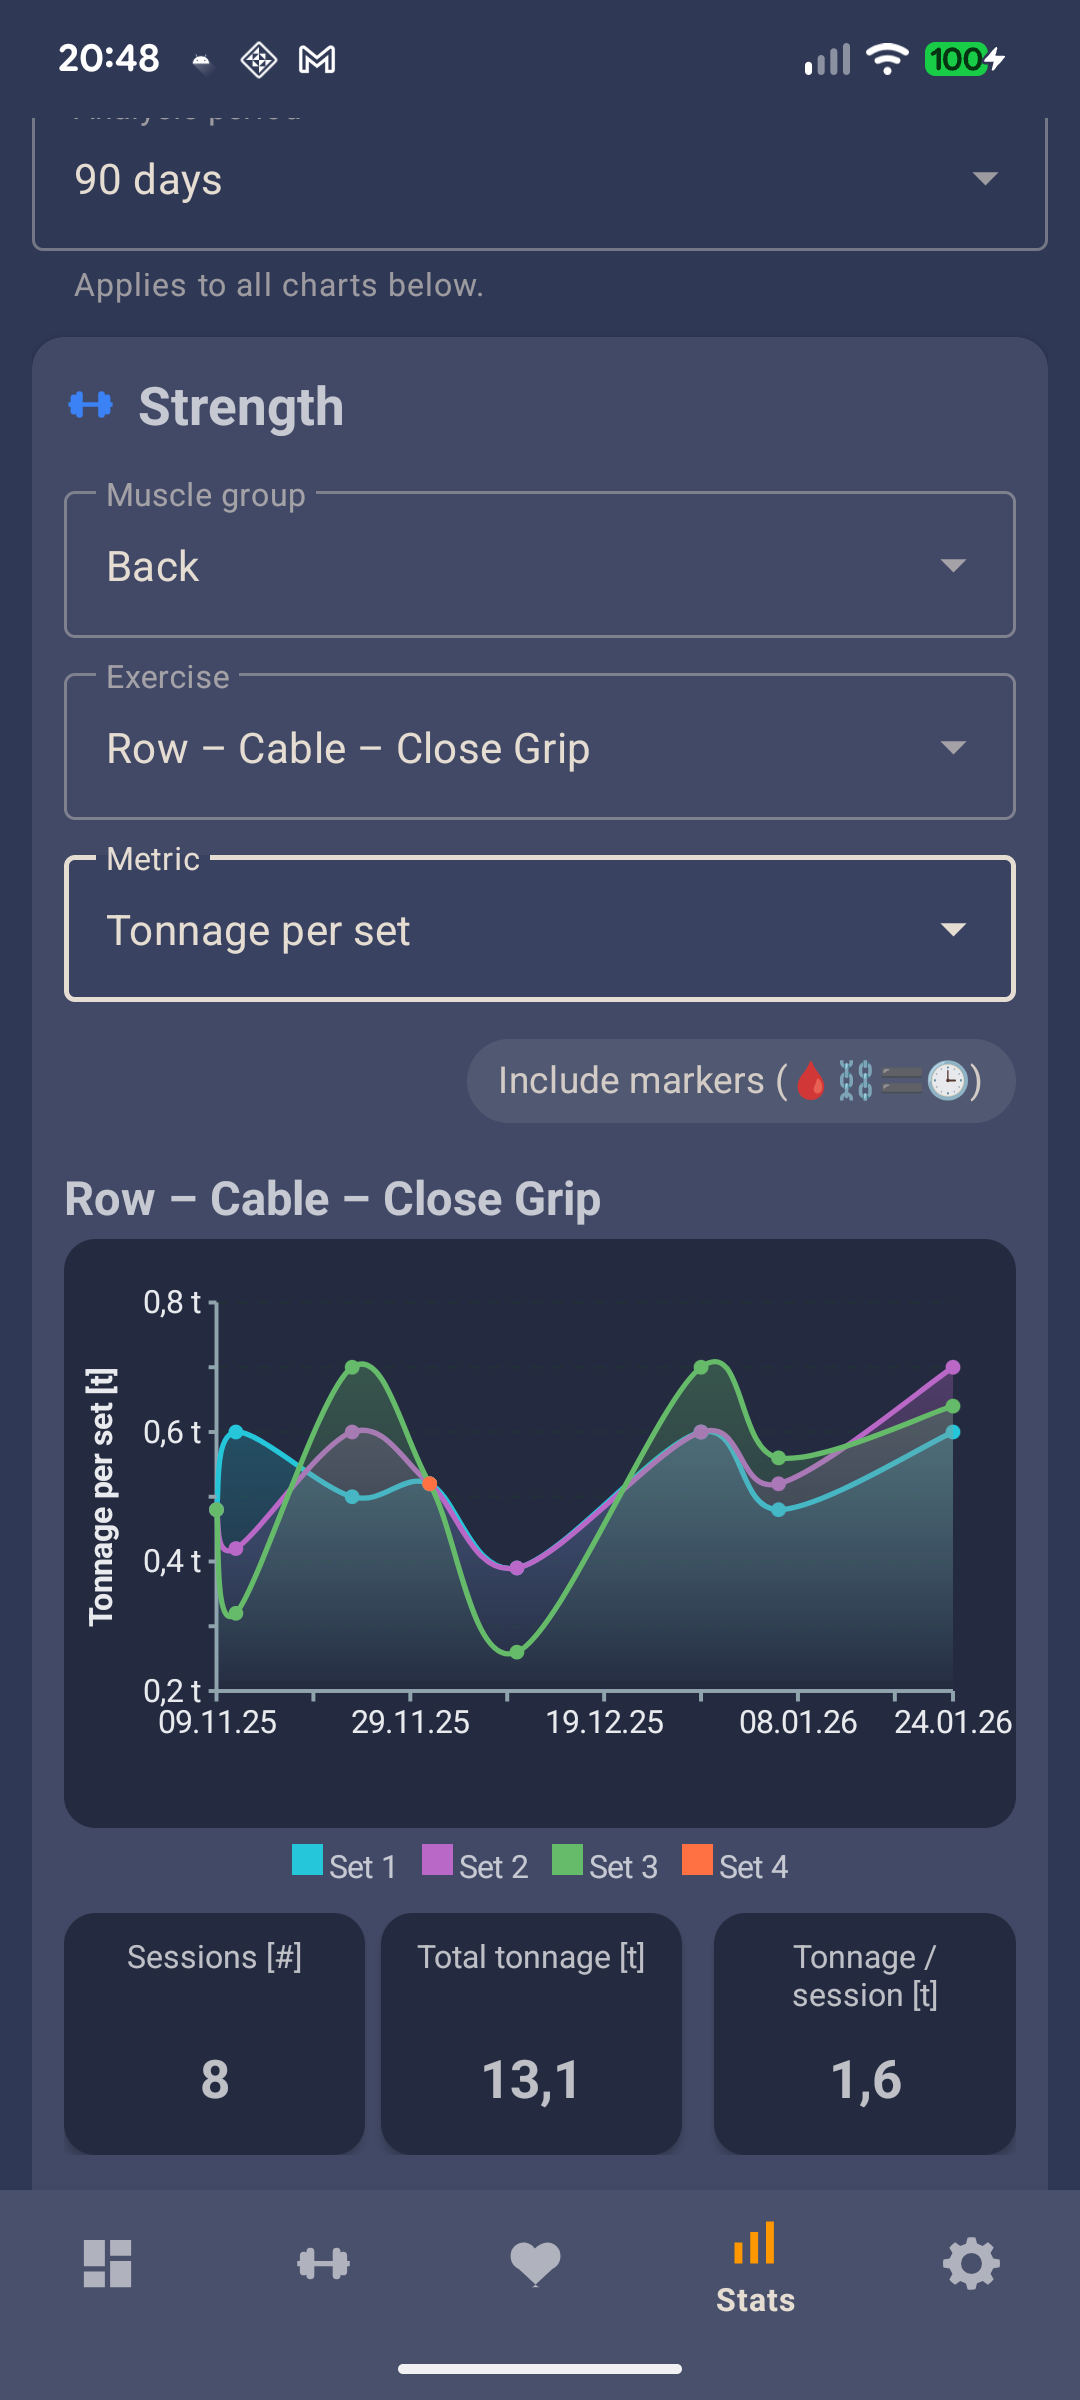
Task: Open the heart health section from bottom navigation
Action: pyautogui.click(x=537, y=2264)
